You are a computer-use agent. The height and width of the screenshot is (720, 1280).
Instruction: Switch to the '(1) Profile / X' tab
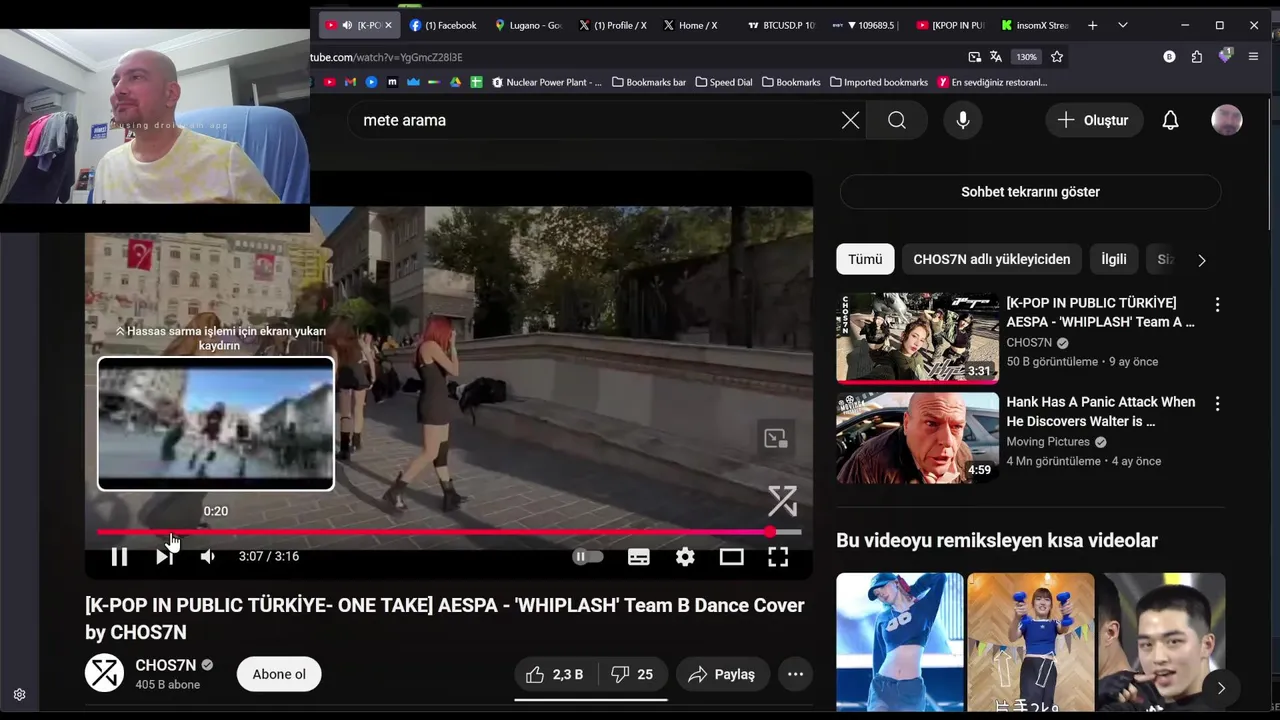[613, 25]
